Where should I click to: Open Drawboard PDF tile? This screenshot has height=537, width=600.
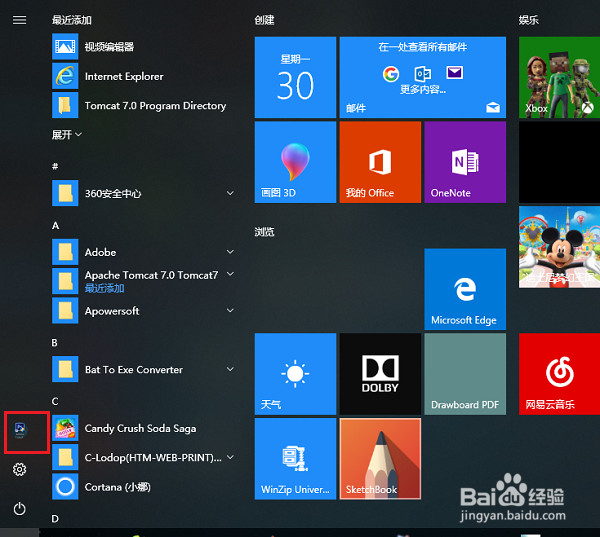tap(465, 374)
